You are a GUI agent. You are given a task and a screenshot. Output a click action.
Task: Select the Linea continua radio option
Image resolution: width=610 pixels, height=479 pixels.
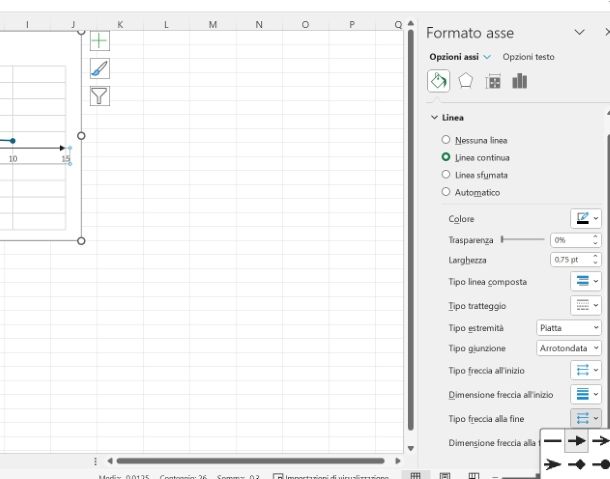point(446,157)
